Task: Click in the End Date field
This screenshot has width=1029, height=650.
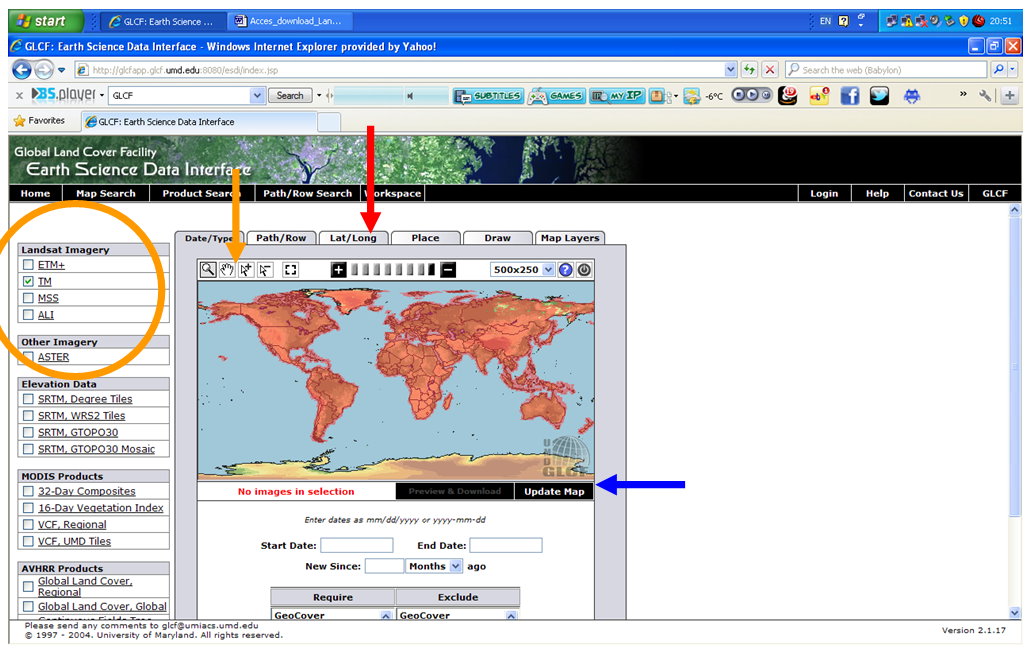Action: pyautogui.click(x=505, y=545)
